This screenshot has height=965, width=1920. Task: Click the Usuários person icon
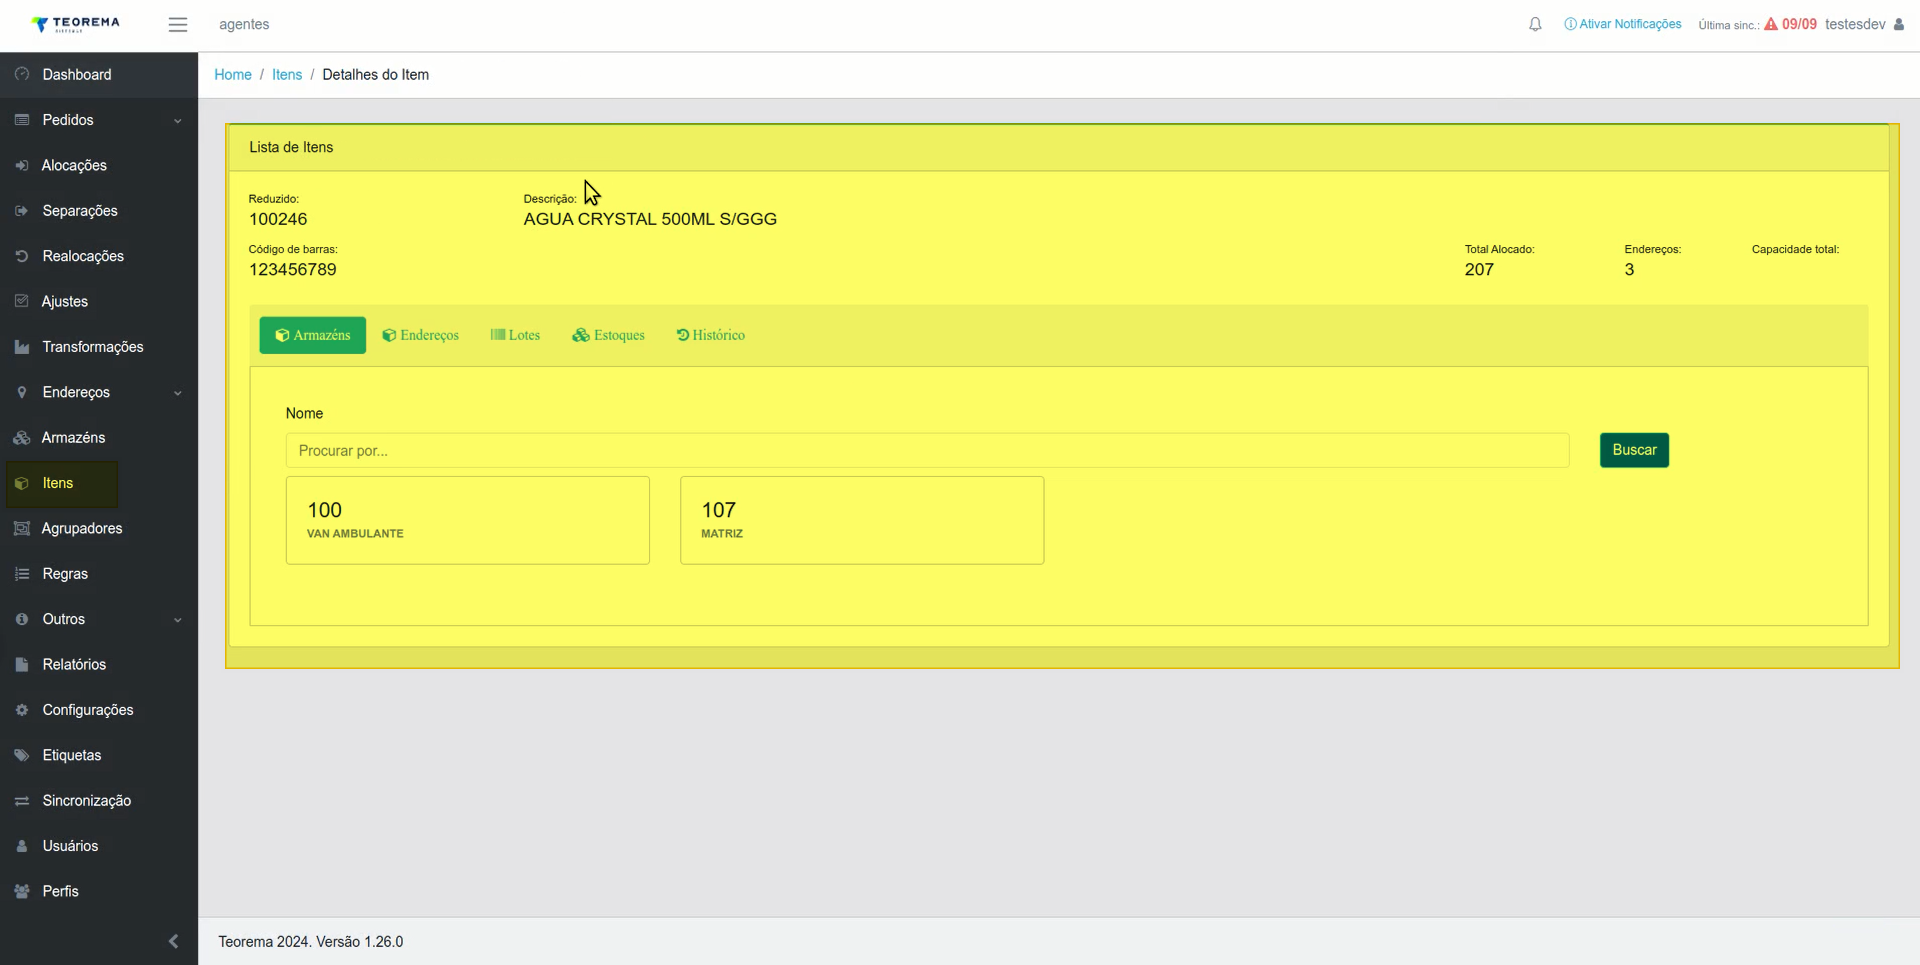22,846
